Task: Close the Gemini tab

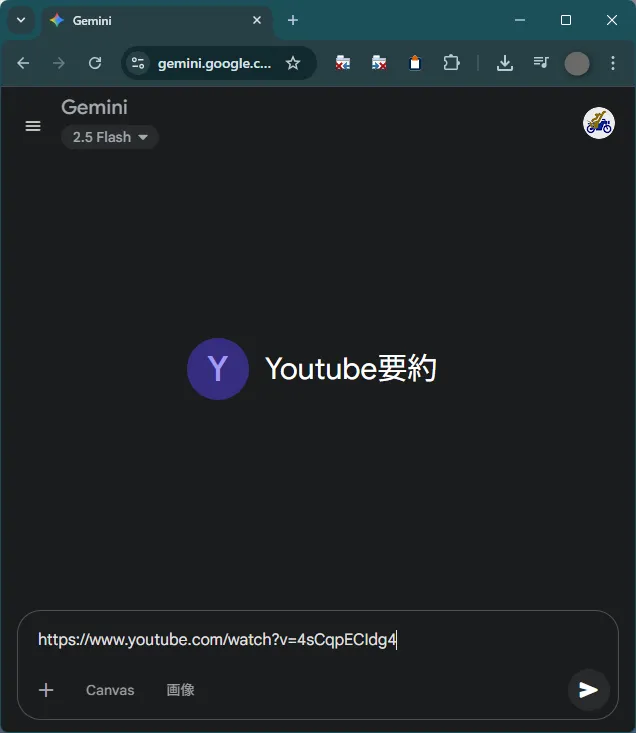Action: click(x=257, y=20)
